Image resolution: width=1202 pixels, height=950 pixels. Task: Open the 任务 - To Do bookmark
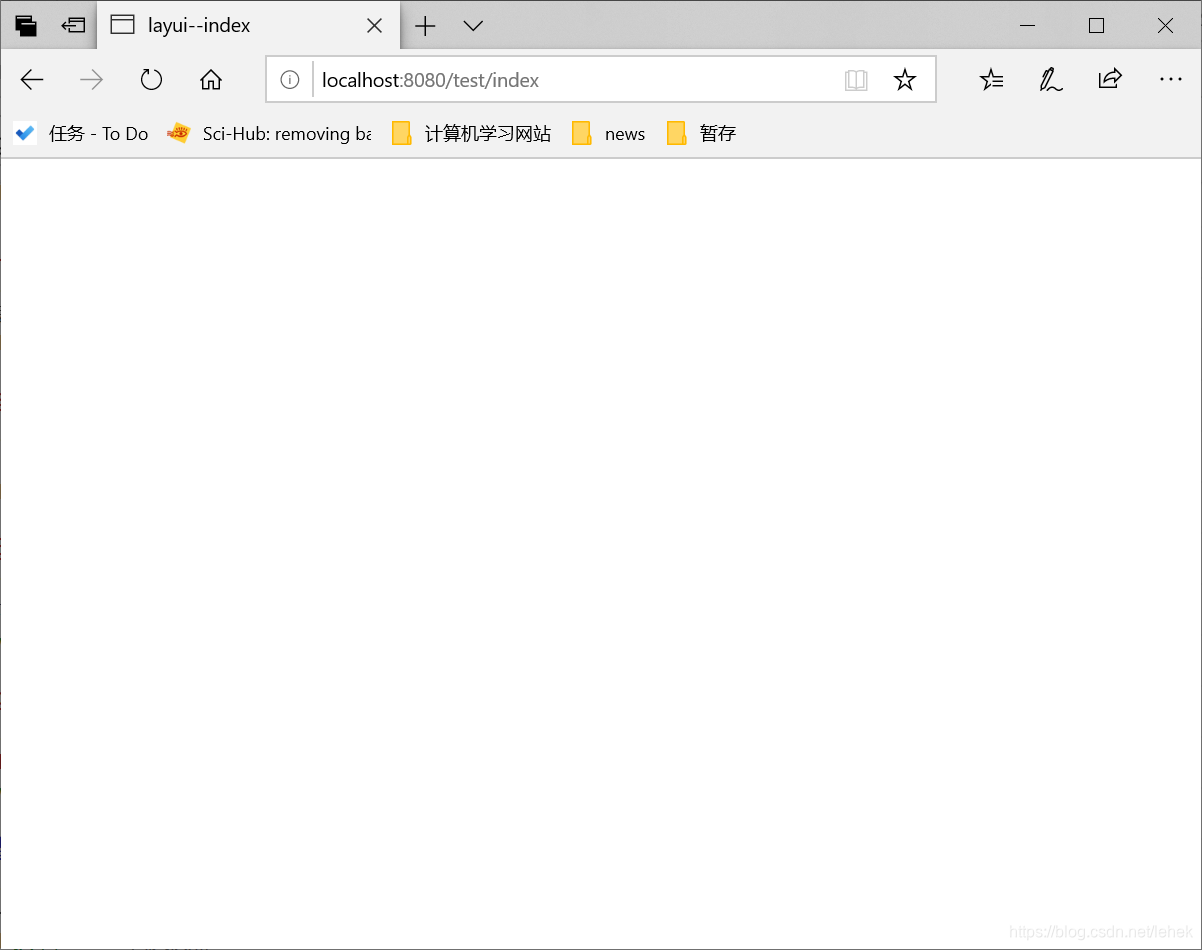pyautogui.click(x=81, y=133)
